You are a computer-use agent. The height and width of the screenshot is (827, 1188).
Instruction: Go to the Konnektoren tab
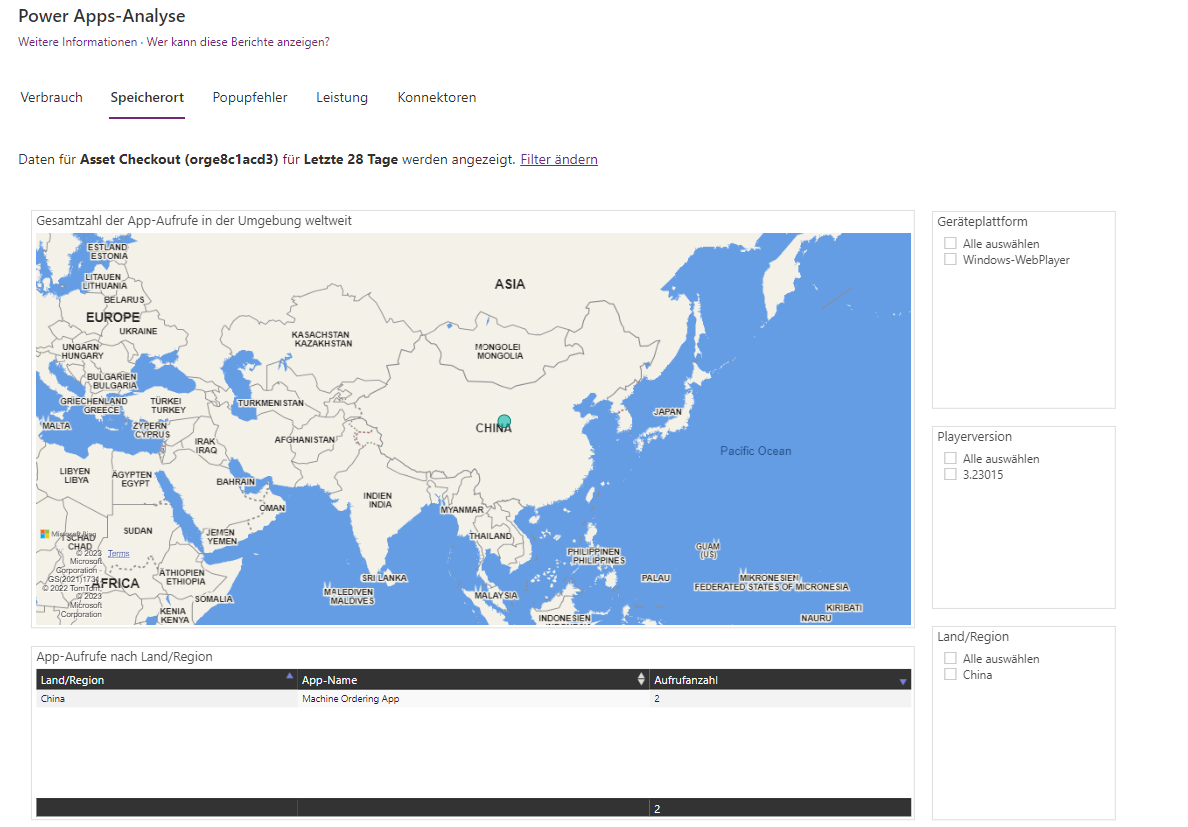tap(436, 97)
